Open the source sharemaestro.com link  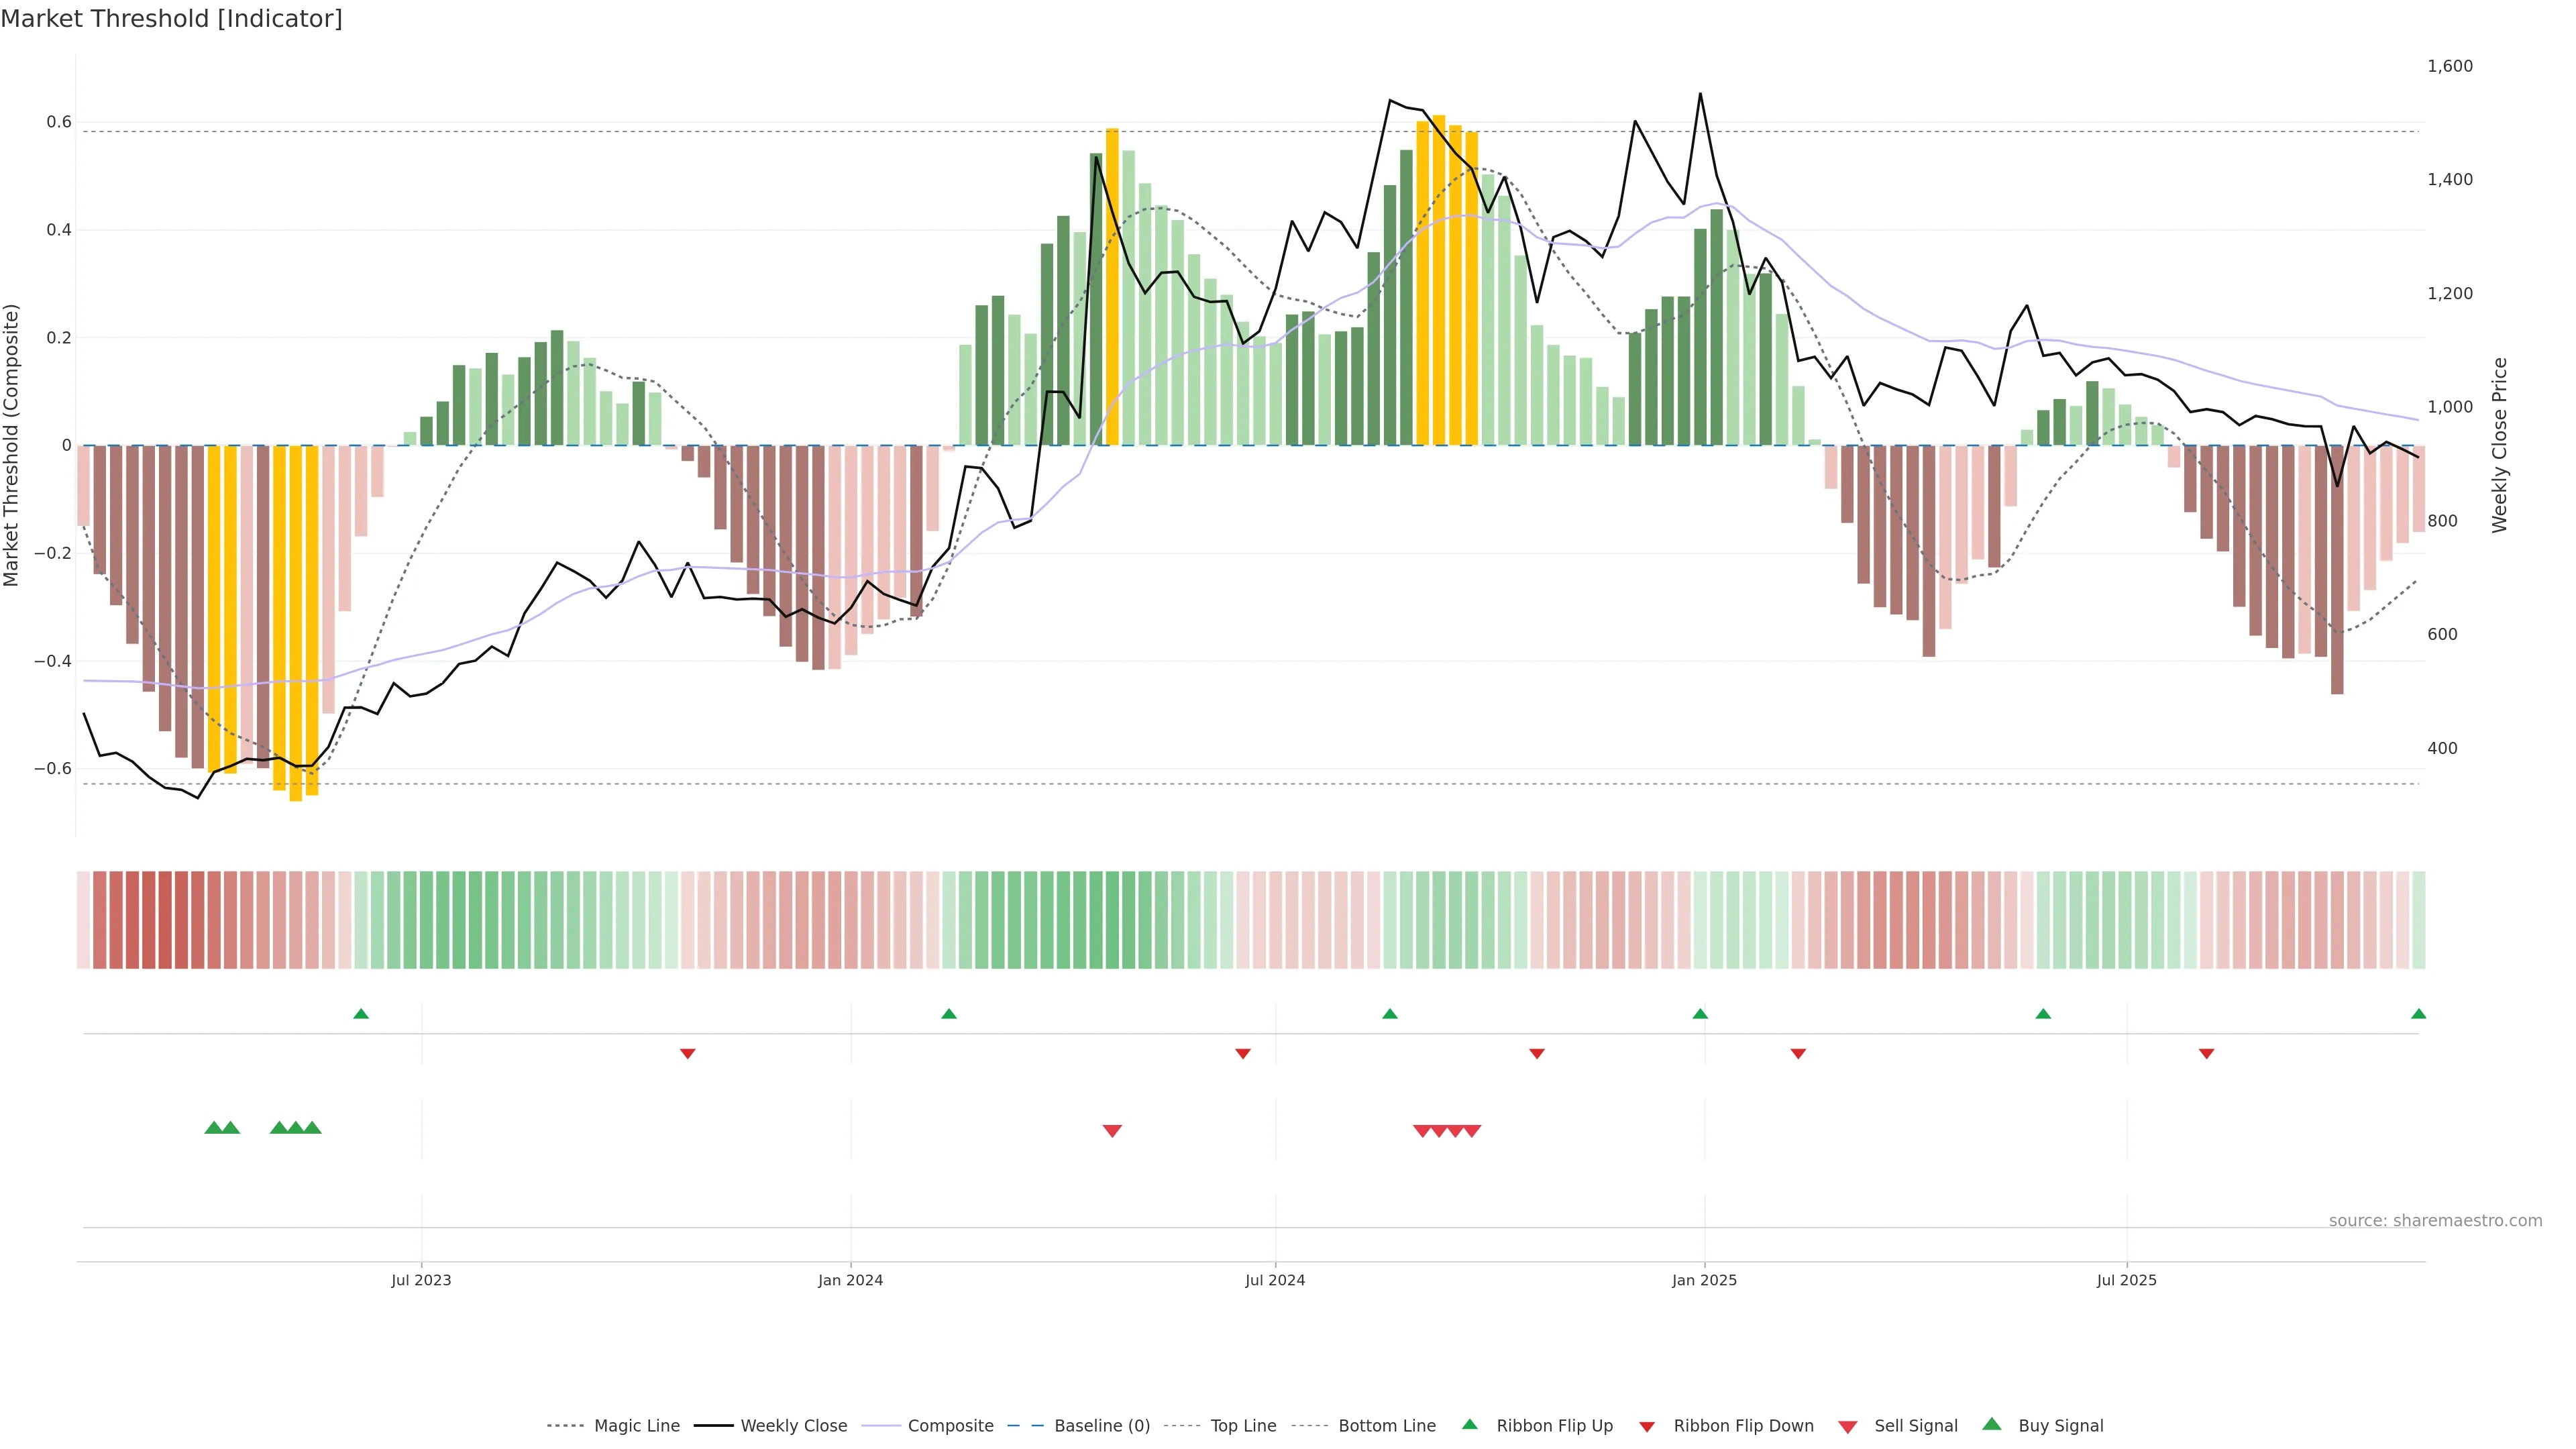(x=2435, y=1220)
